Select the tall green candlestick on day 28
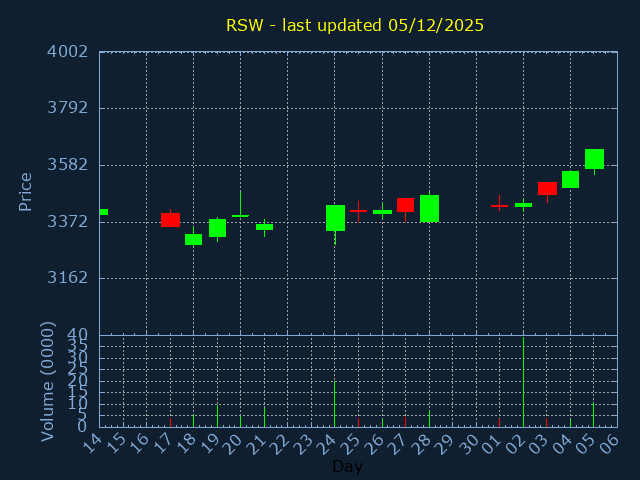The height and width of the screenshot is (480, 640). coord(429,208)
